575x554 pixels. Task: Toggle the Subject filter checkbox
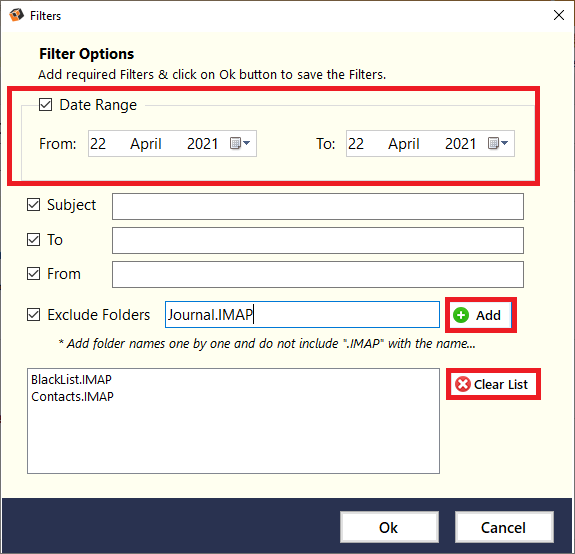click(33, 205)
